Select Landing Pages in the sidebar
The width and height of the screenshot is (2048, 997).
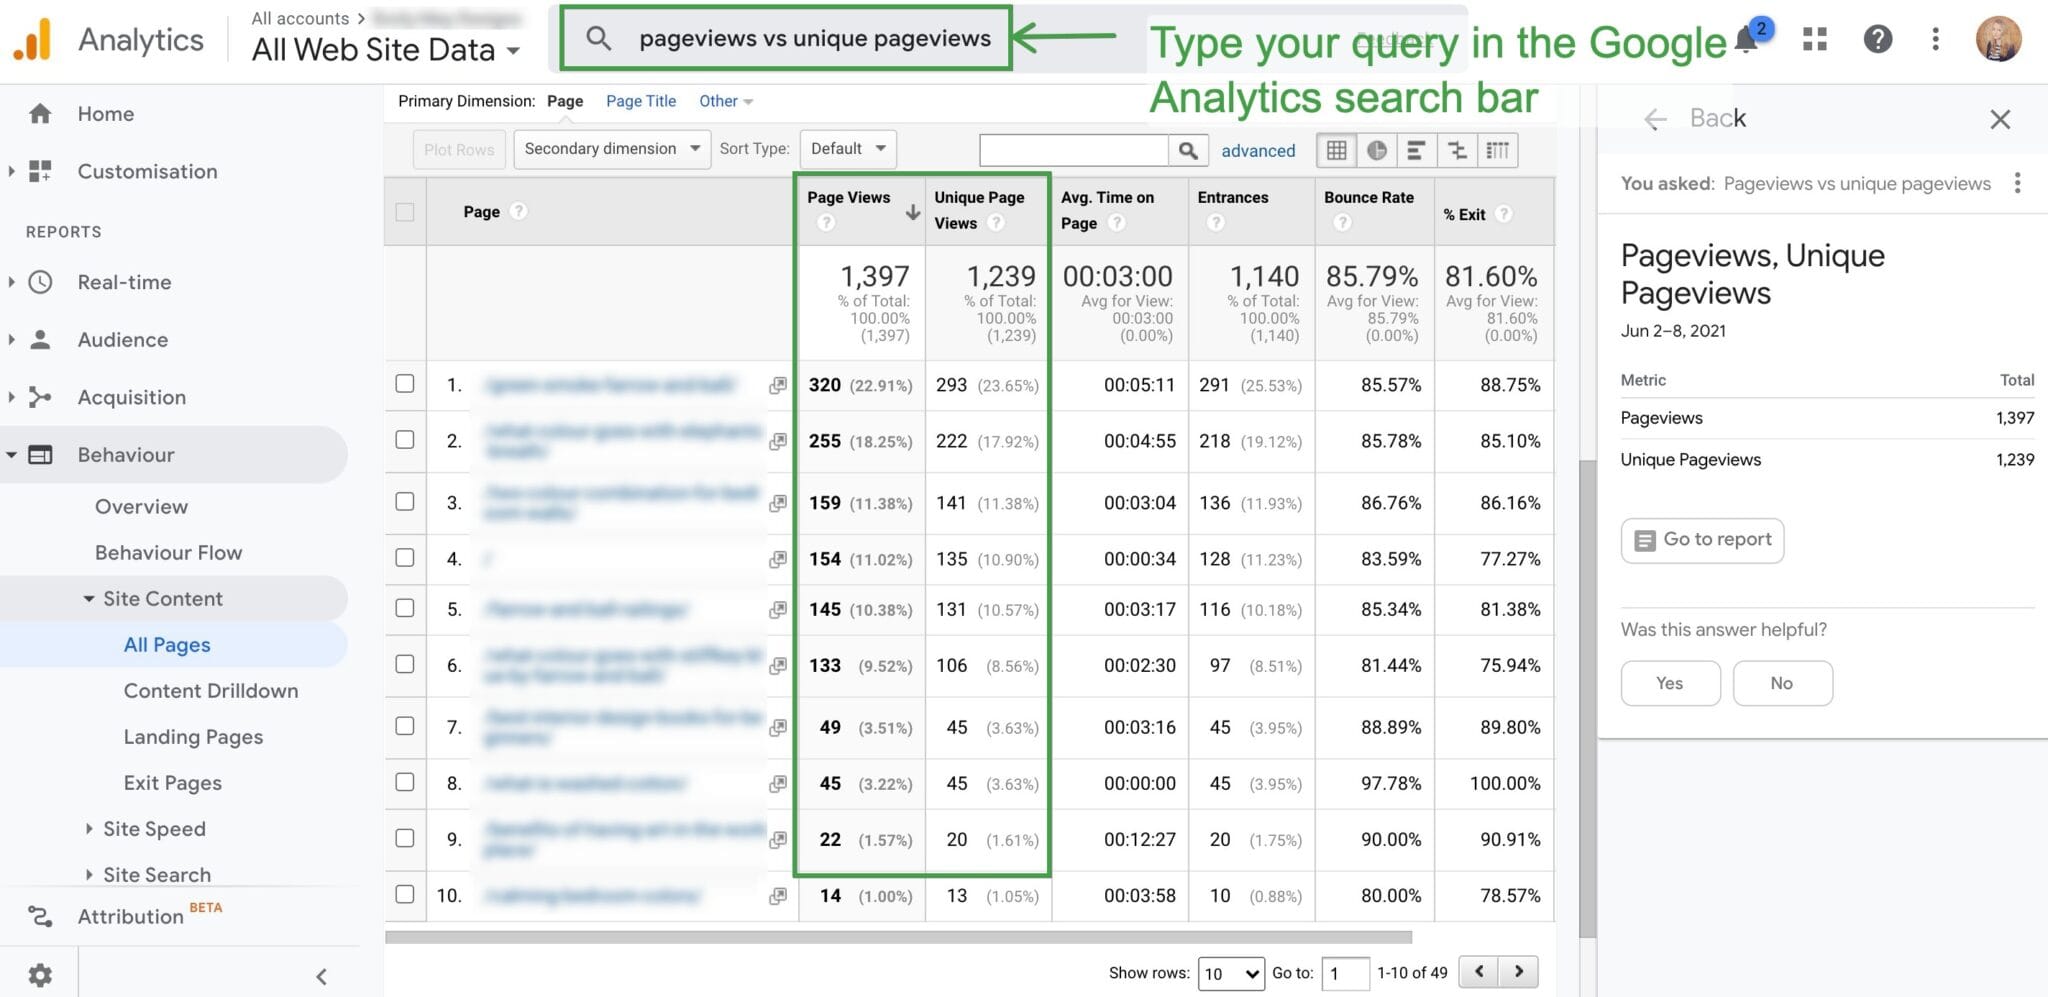tap(193, 736)
